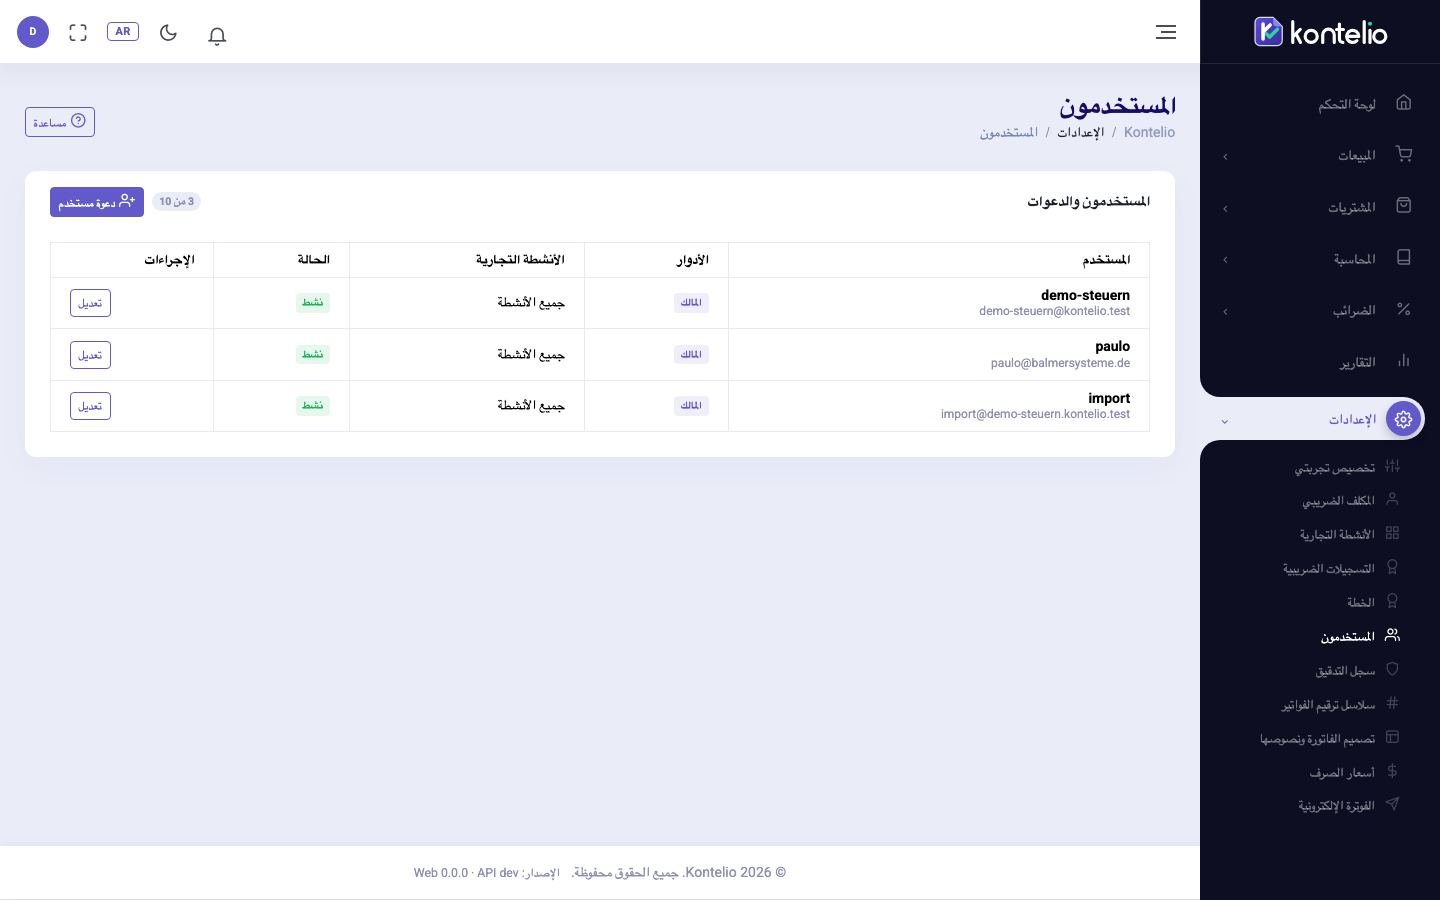Expand the الضرائب submenu chevron
The image size is (1440, 900).
(x=1225, y=311)
